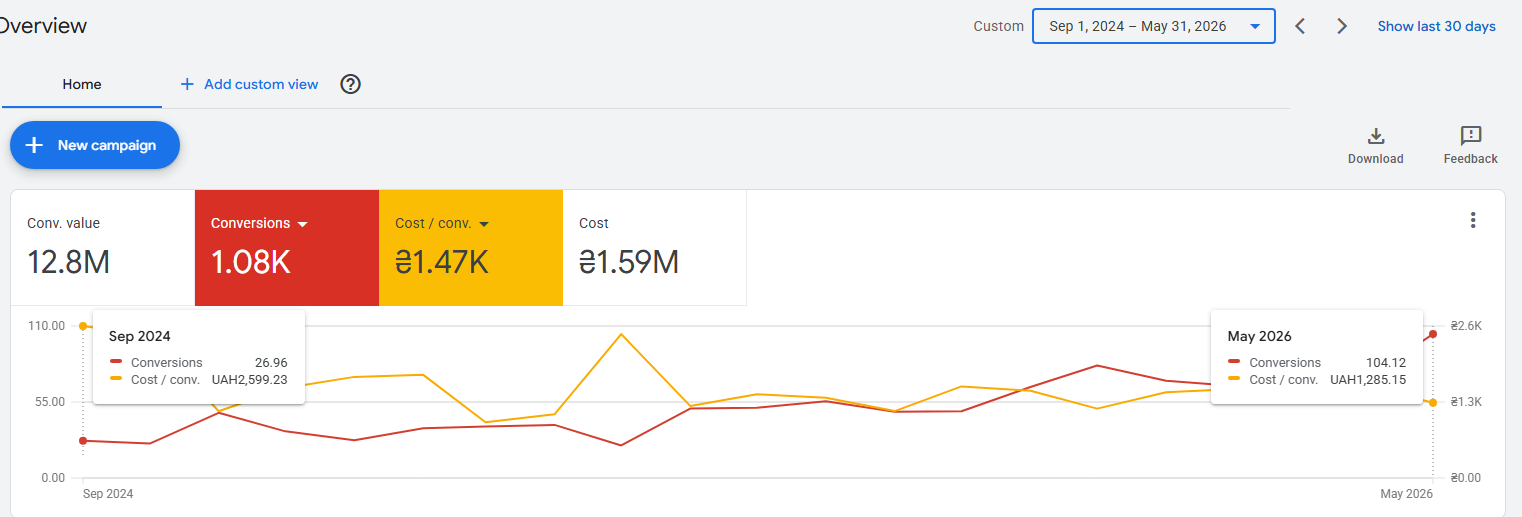Start a New campaign
The height and width of the screenshot is (517, 1522).
(95, 145)
